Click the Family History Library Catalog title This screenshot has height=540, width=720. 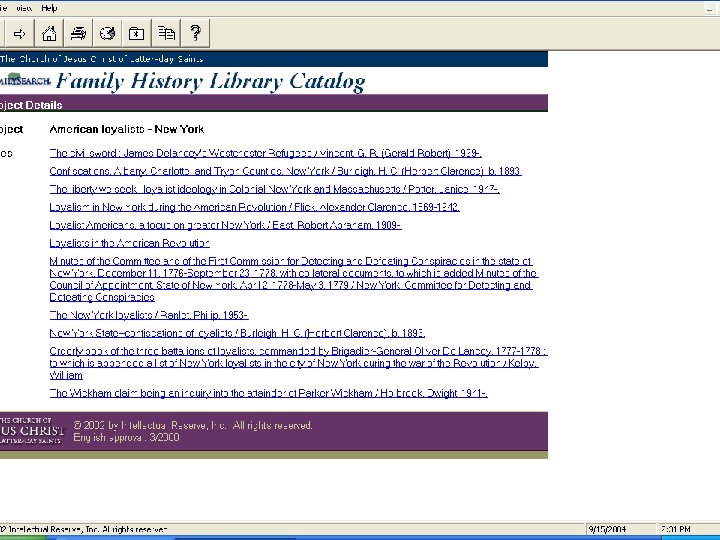coord(210,81)
